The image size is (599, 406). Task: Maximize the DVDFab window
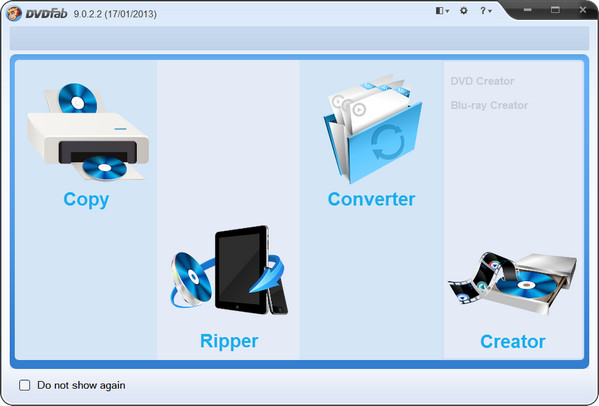coord(555,10)
